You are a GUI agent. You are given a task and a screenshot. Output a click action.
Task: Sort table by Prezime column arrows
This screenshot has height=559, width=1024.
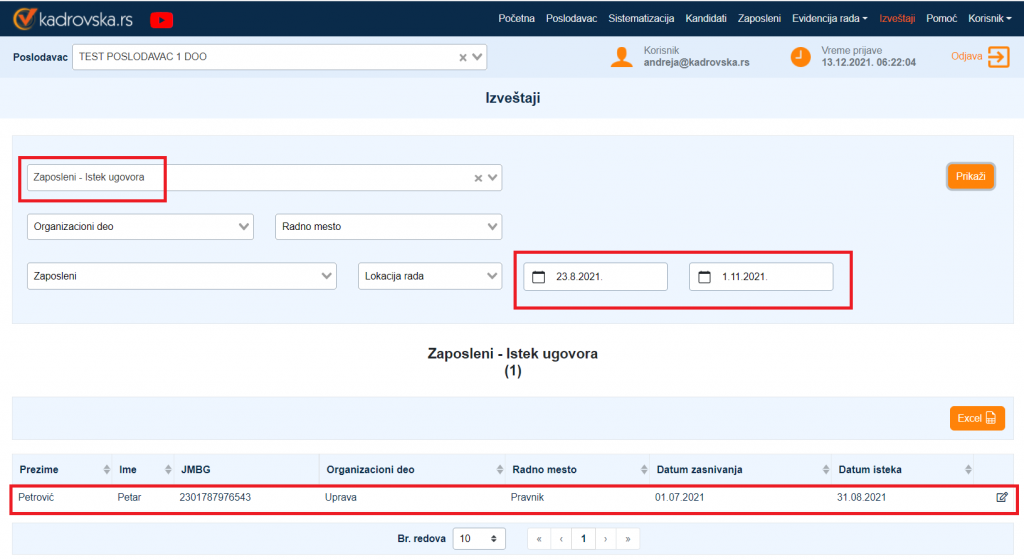107,470
